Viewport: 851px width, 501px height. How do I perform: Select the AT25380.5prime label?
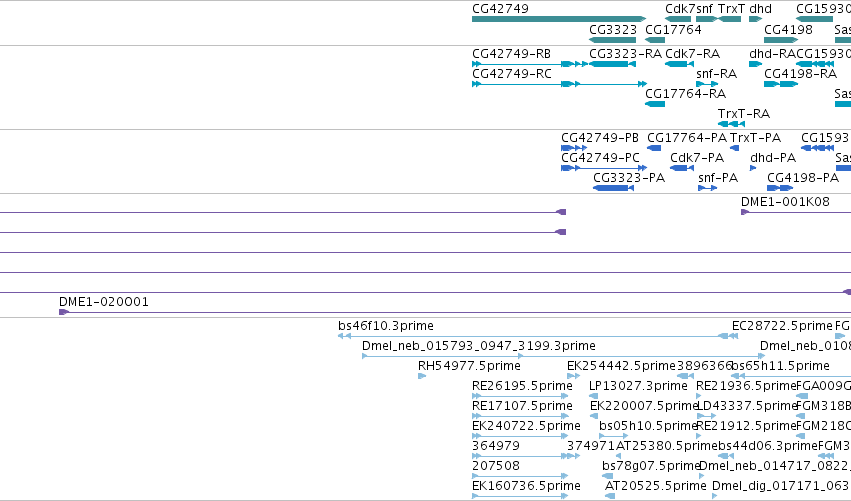pos(667,446)
